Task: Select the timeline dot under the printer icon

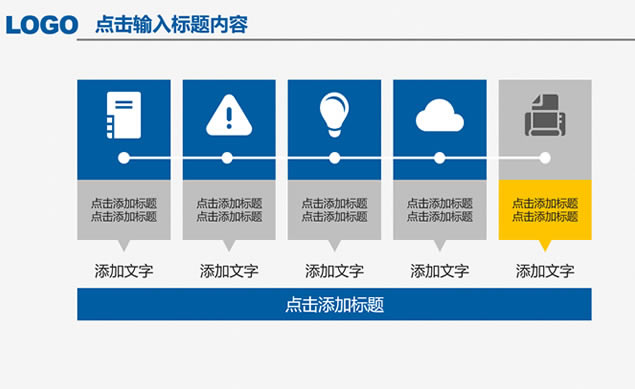Action: (x=545, y=158)
